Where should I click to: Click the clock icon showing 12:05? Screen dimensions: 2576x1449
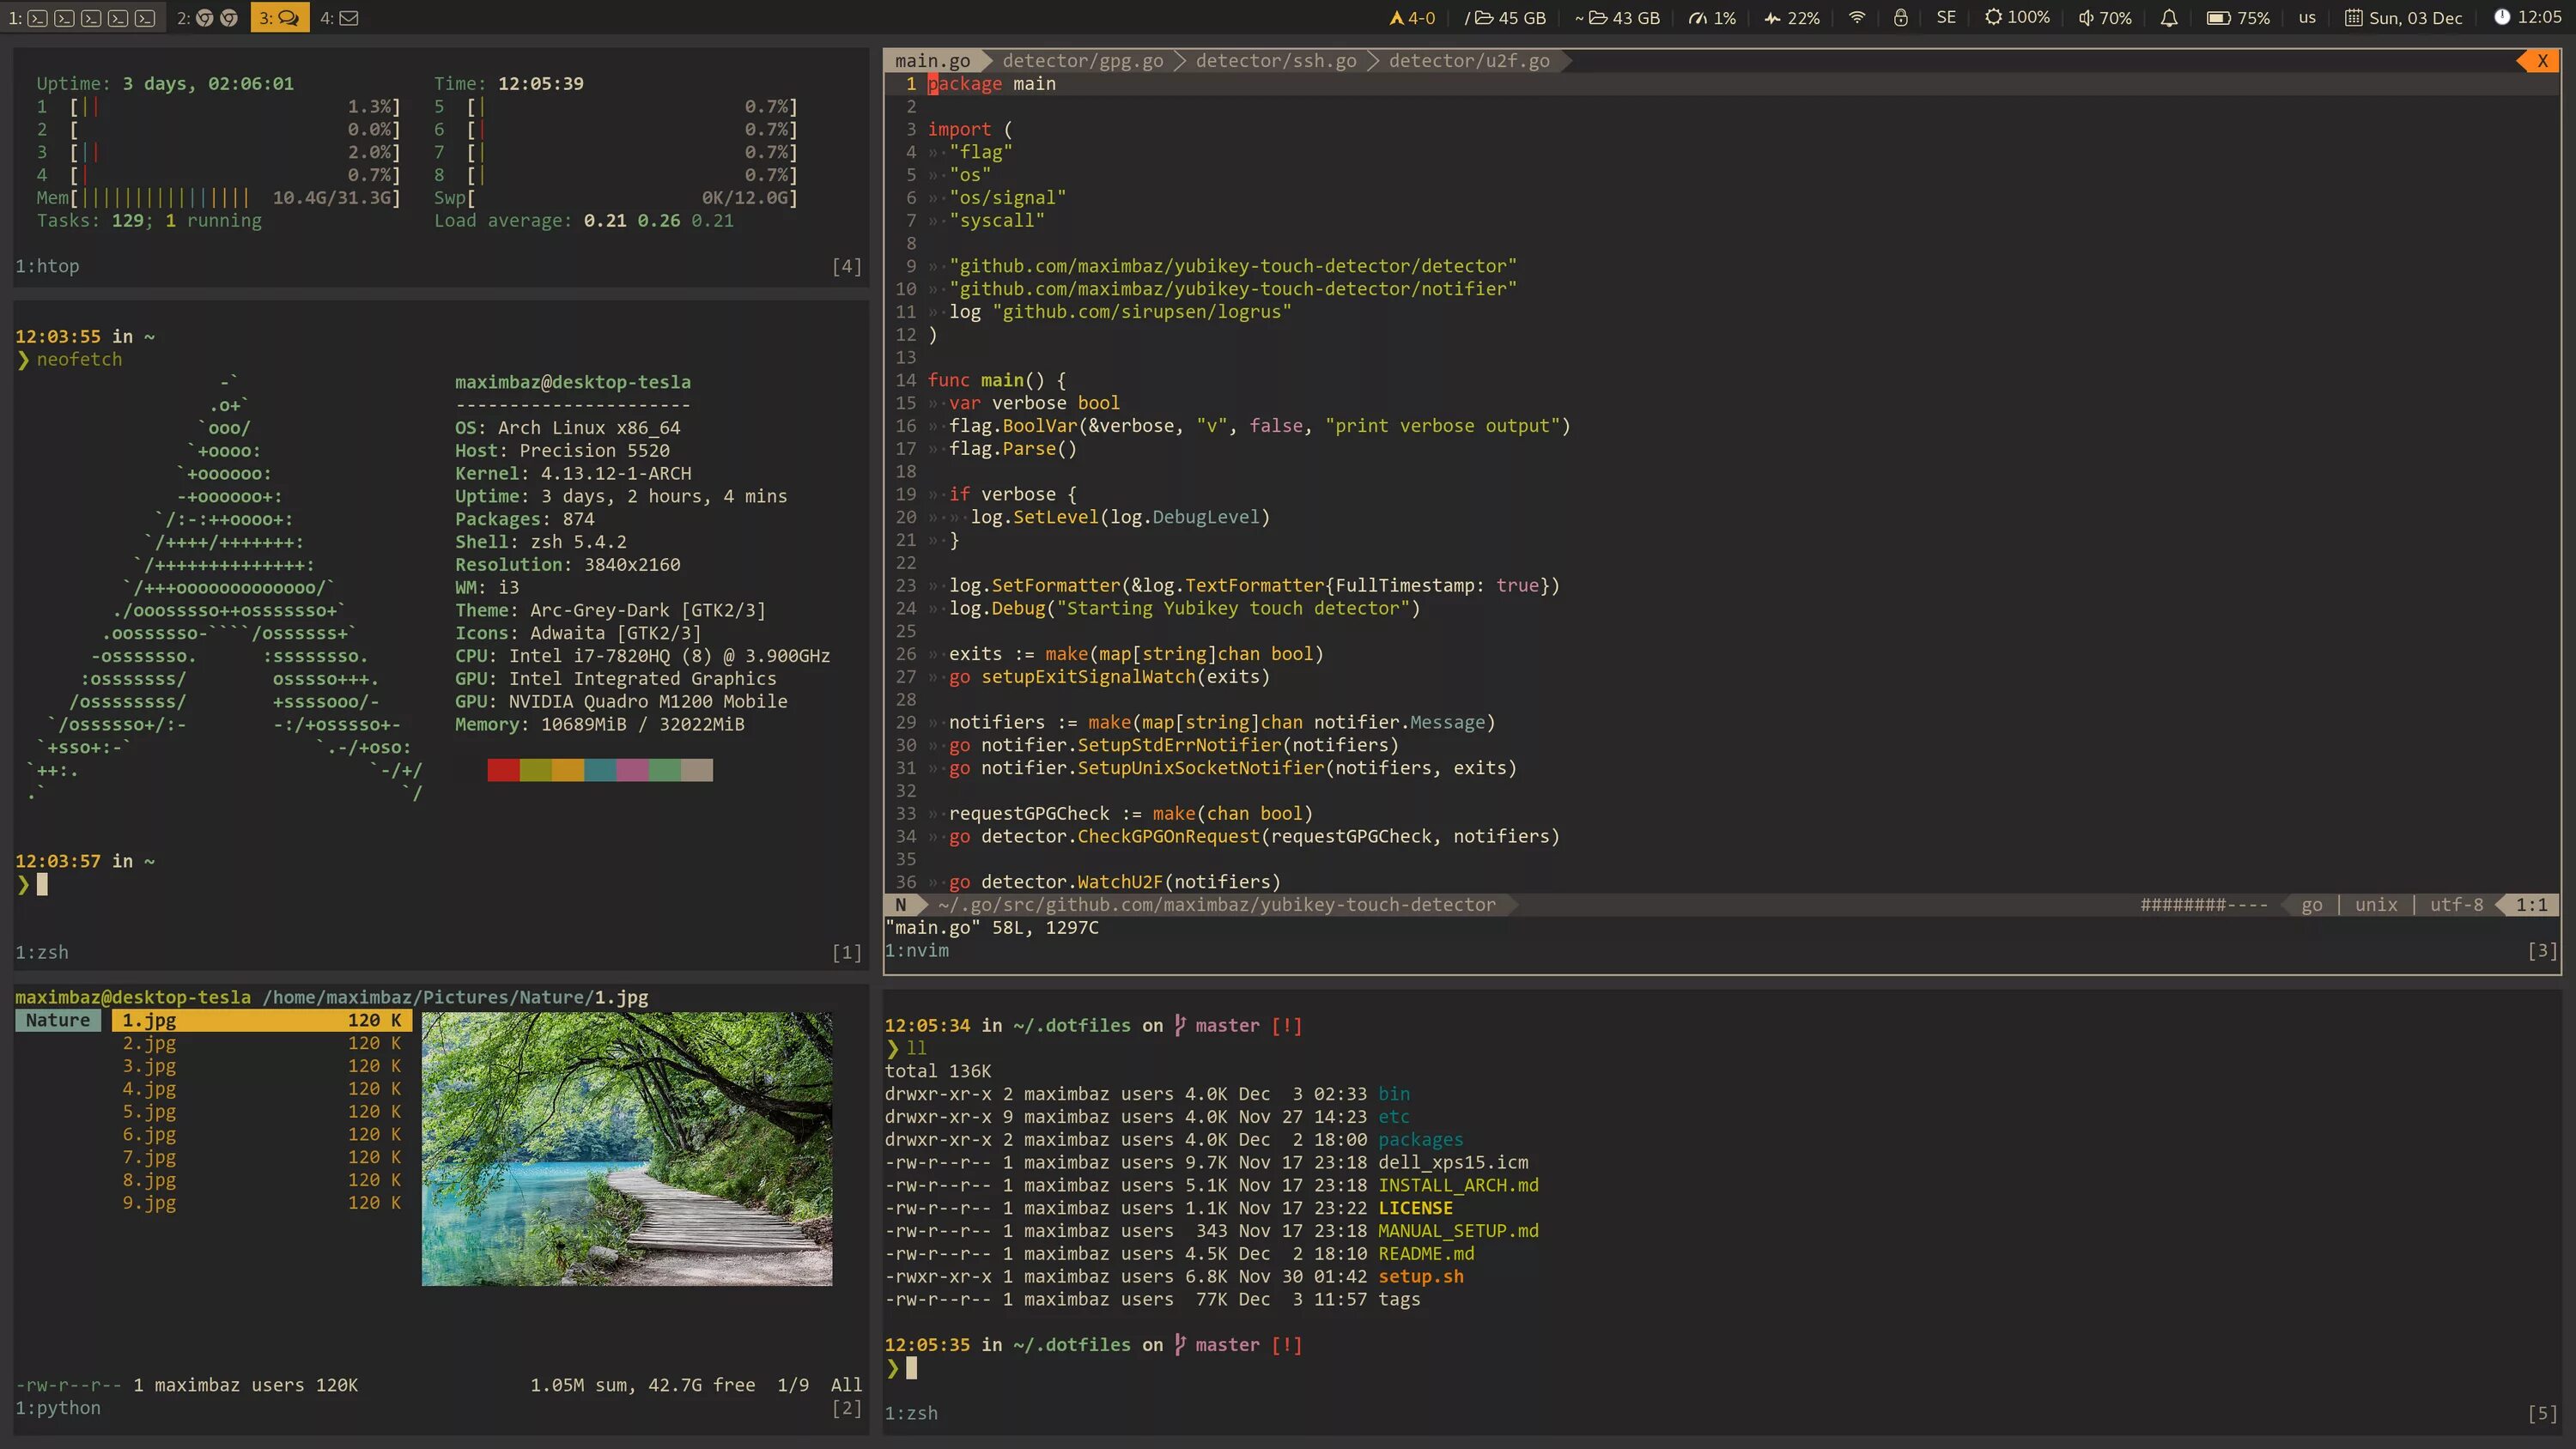coord(2502,17)
